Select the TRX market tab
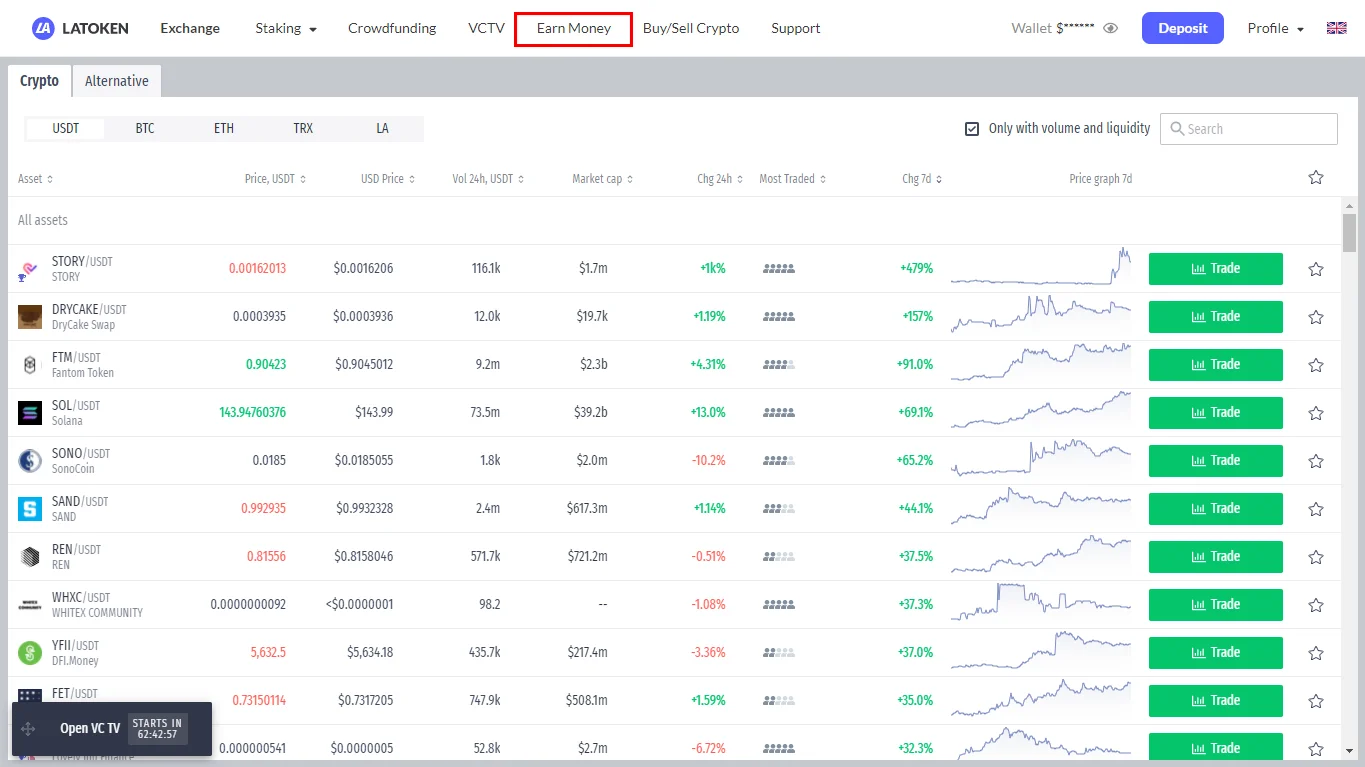 click(303, 129)
